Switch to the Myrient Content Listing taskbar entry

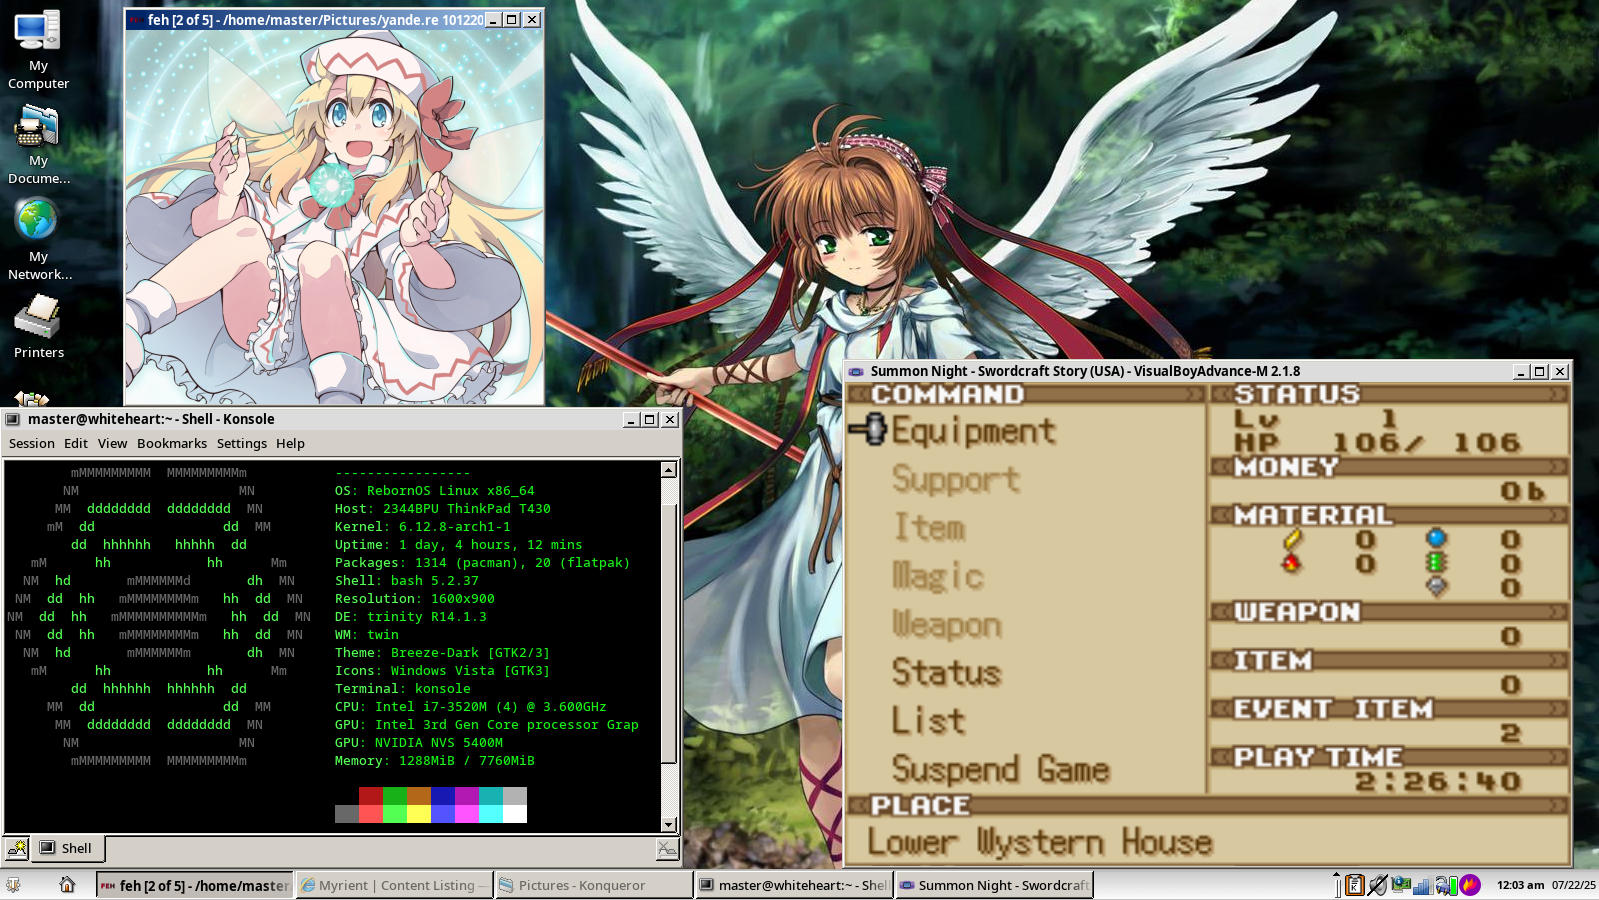[395, 885]
